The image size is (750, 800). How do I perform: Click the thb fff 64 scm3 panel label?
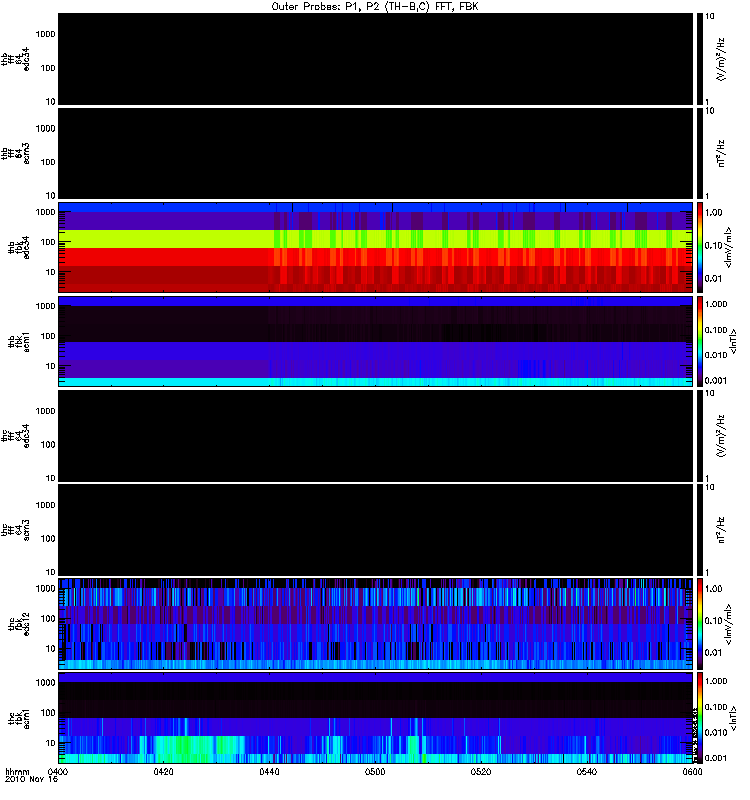pyautogui.click(x=15, y=153)
